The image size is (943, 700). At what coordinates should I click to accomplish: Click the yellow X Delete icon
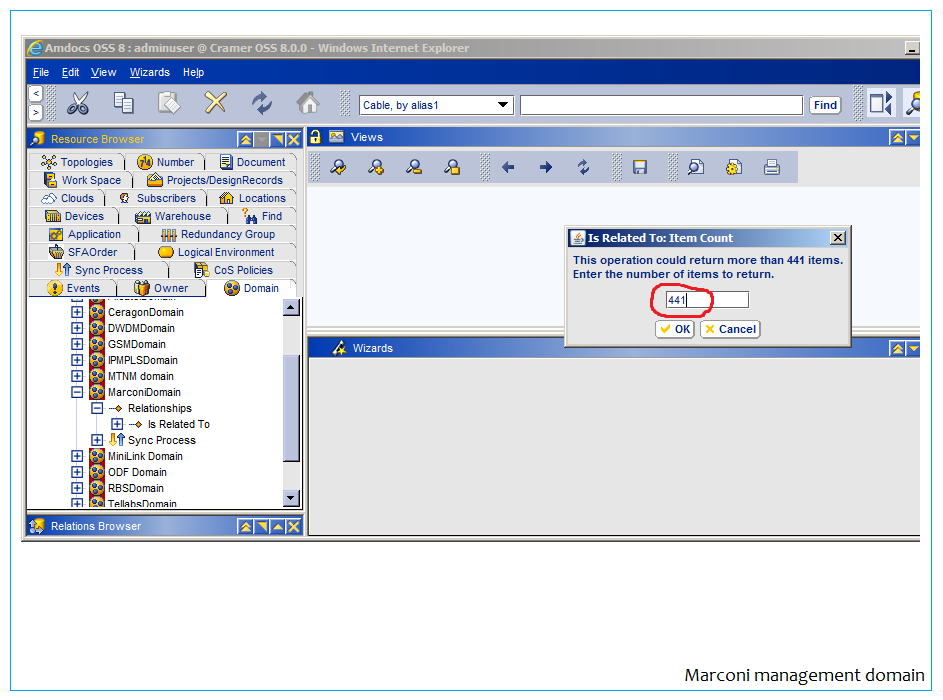click(215, 103)
